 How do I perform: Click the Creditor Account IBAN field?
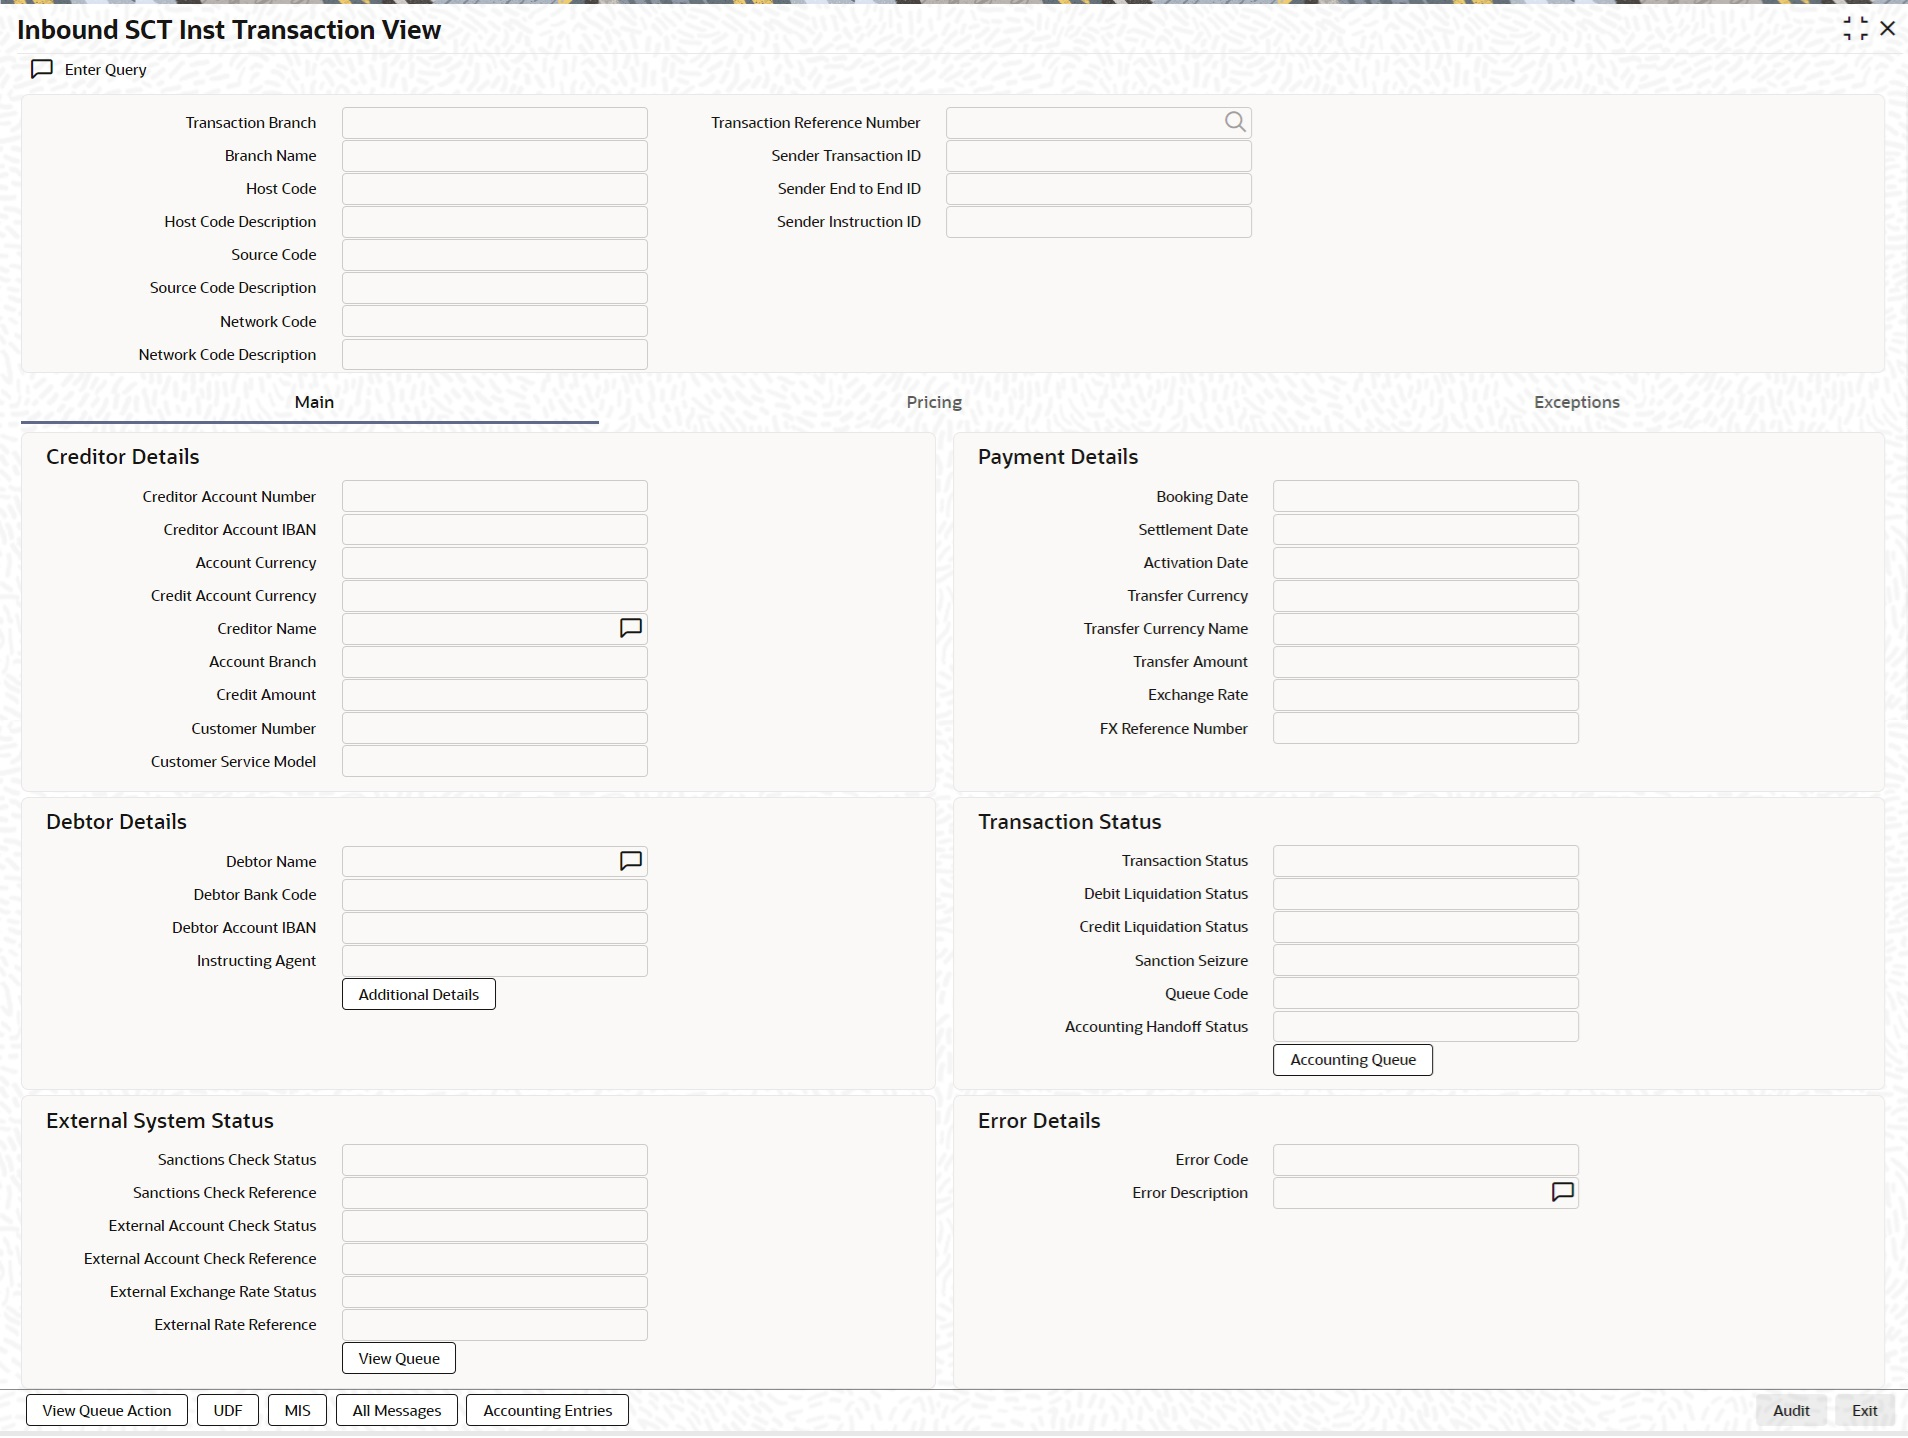pos(495,529)
